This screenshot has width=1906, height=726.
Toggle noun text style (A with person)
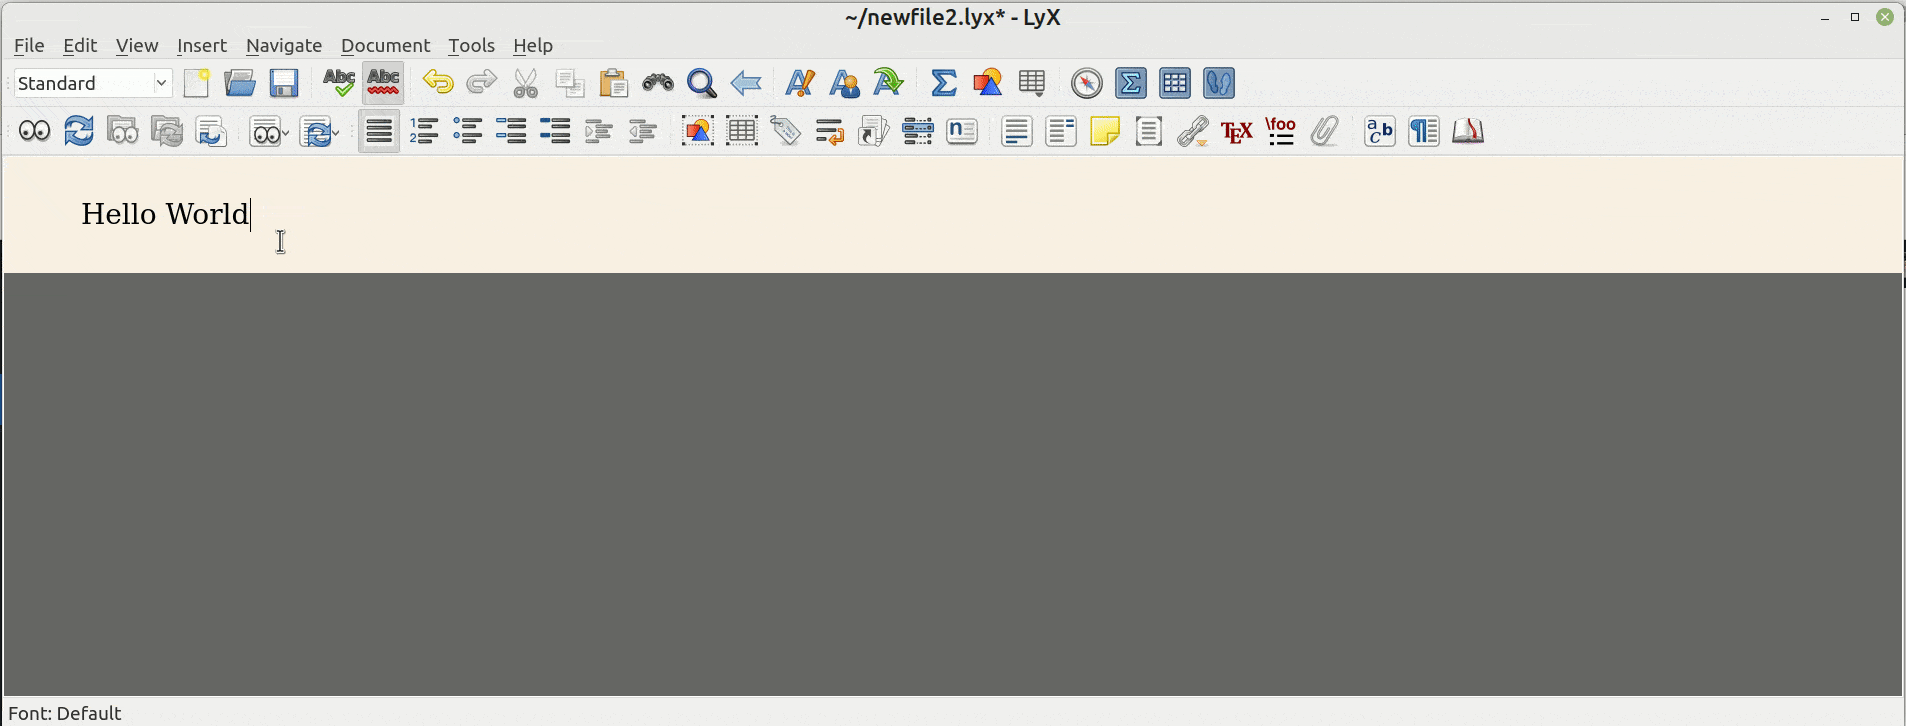[x=844, y=83]
